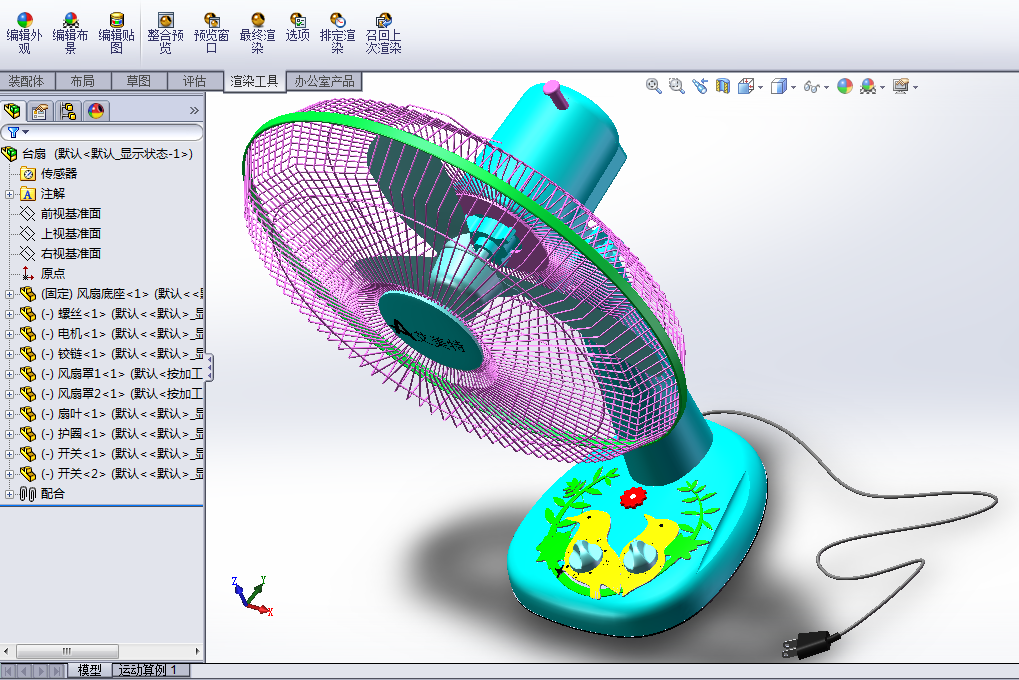Viewport: 1019px width, 680px height.
Task: Open Apply Scene dropdown arrow
Action: [x=883, y=87]
